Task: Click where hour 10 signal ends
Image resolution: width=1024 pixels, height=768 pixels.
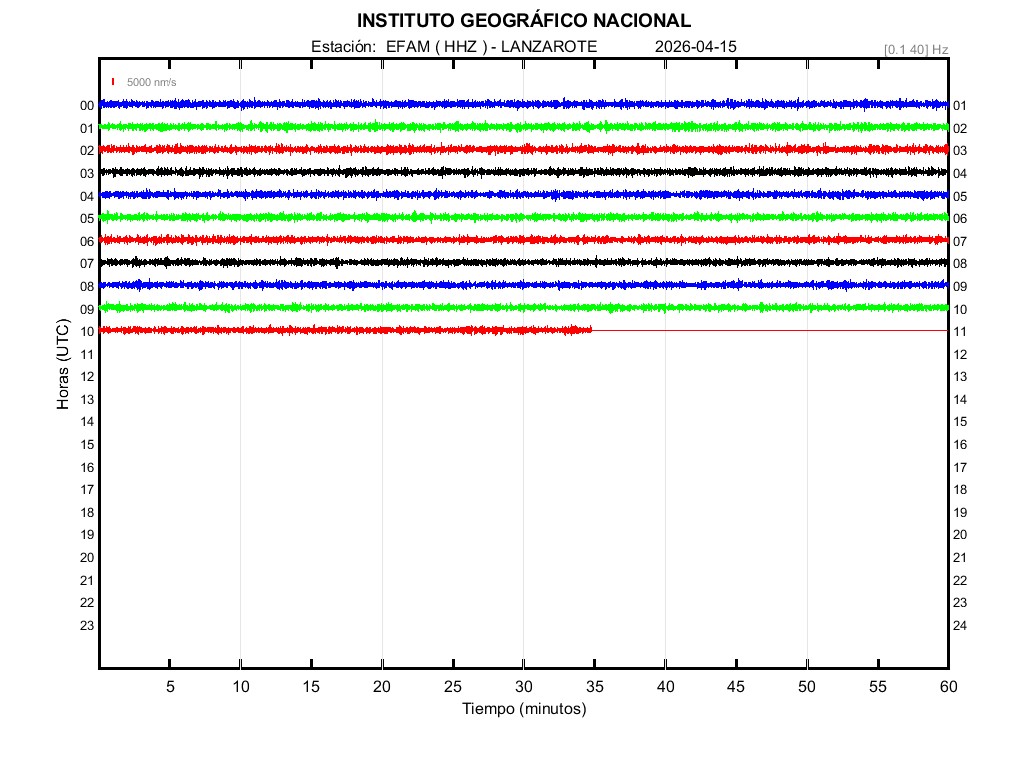Action: 591,330
